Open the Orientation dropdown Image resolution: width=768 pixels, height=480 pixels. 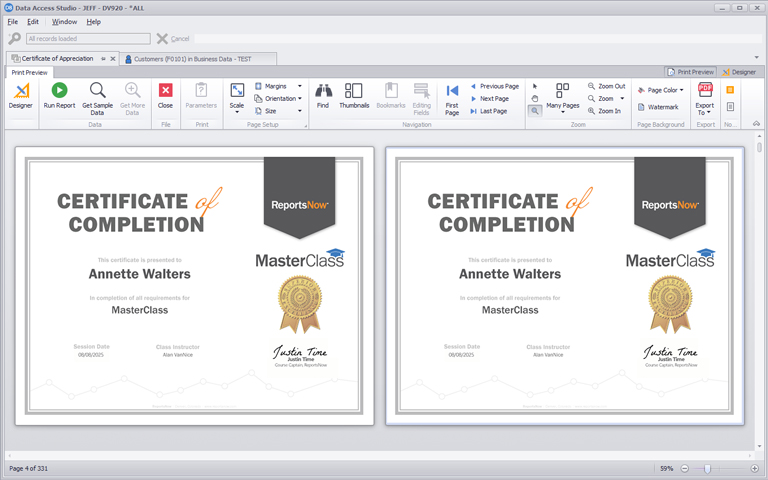(x=282, y=98)
